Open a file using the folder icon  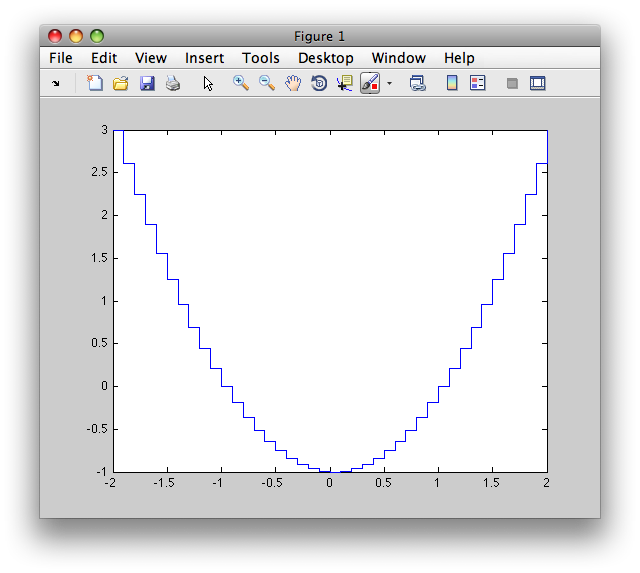pyautogui.click(x=121, y=83)
